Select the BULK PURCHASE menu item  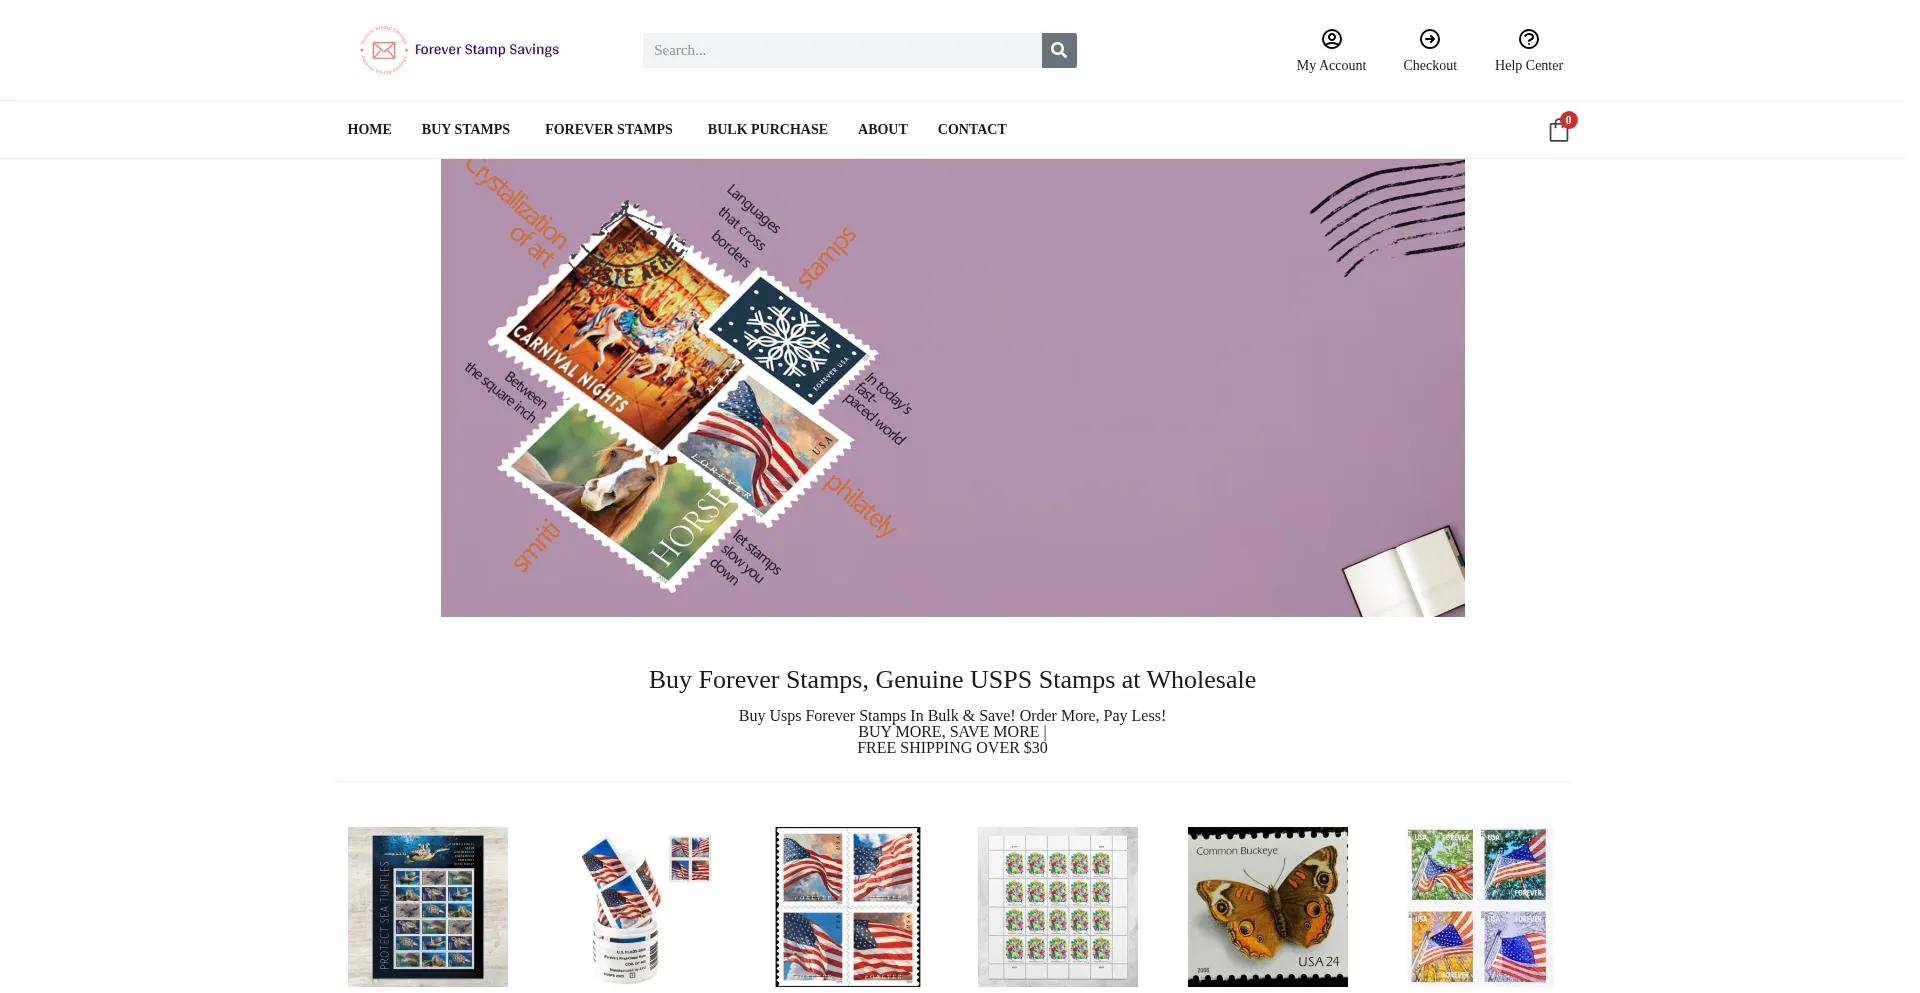pyautogui.click(x=768, y=129)
